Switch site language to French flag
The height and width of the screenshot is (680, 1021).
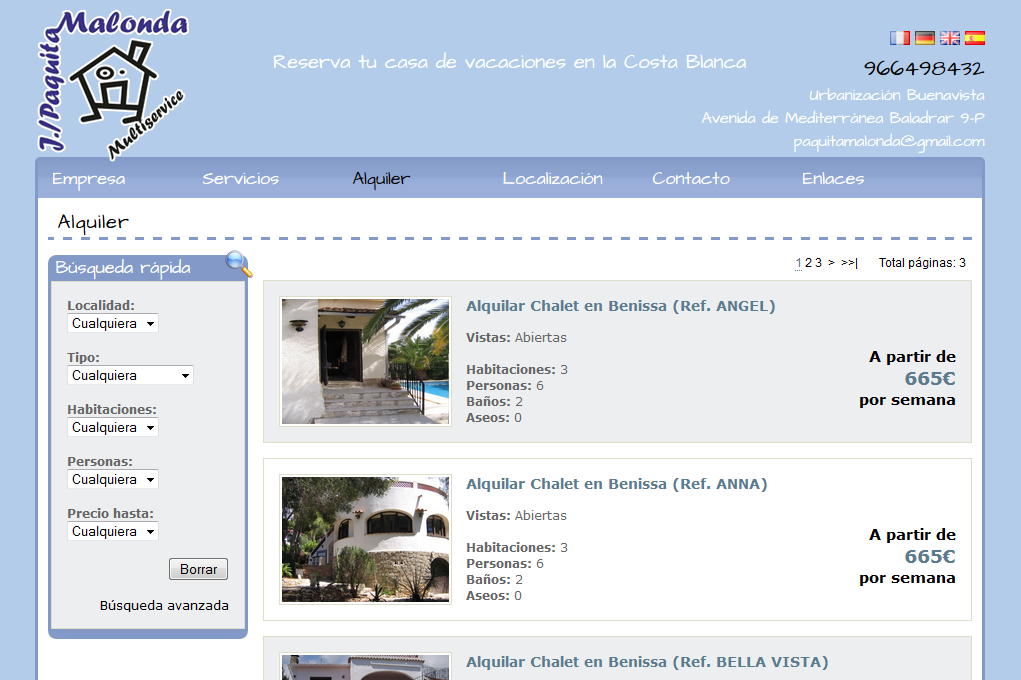click(900, 38)
